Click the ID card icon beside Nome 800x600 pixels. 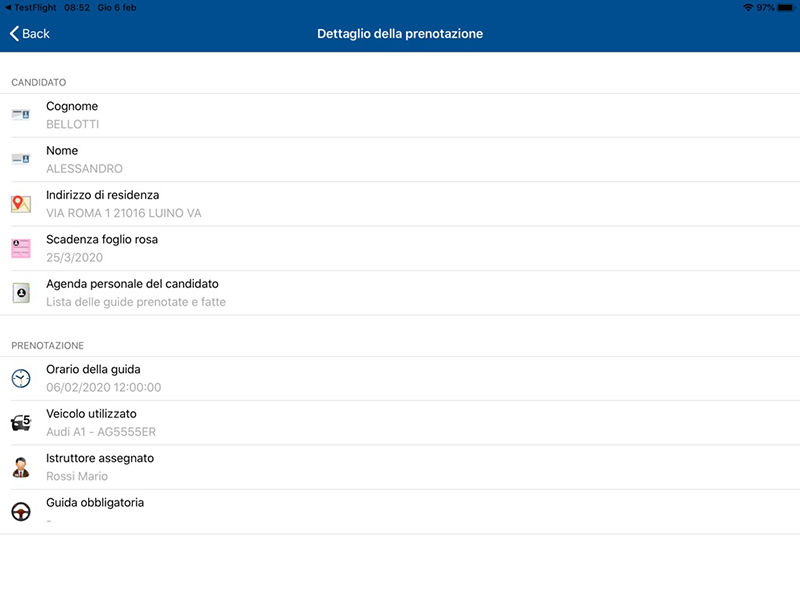click(21, 159)
